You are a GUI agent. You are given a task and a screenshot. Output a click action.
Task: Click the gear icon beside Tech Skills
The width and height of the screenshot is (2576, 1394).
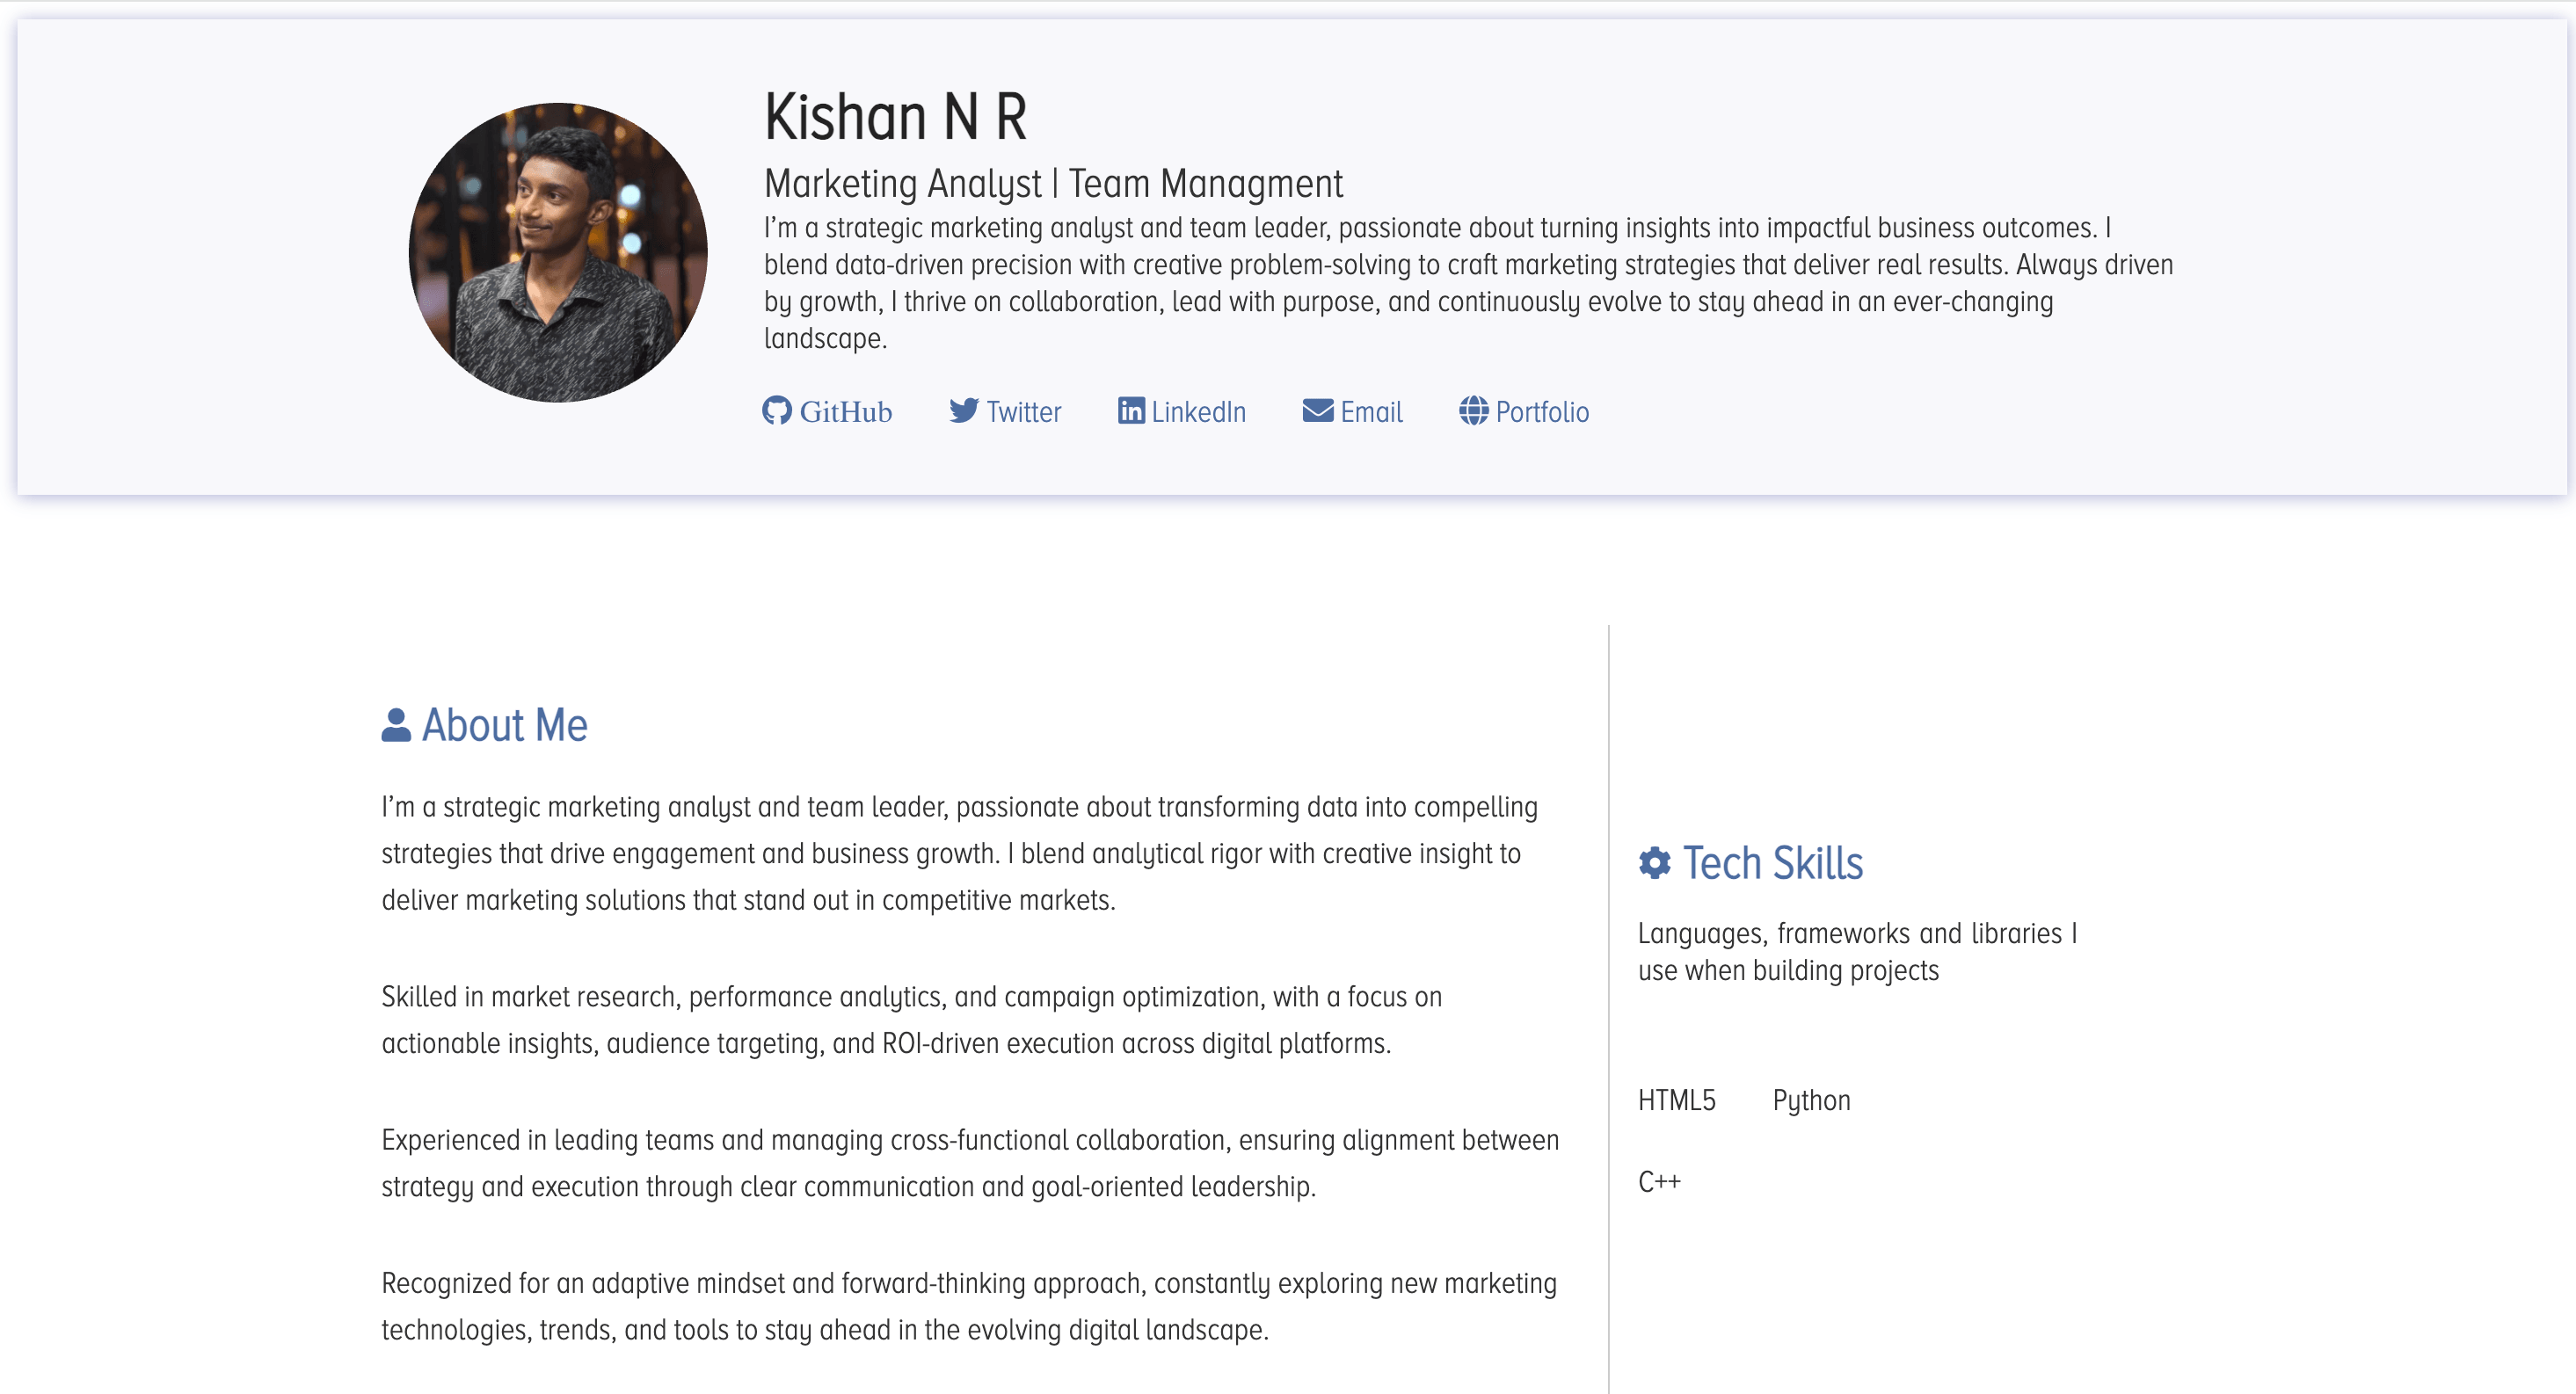tap(1653, 862)
